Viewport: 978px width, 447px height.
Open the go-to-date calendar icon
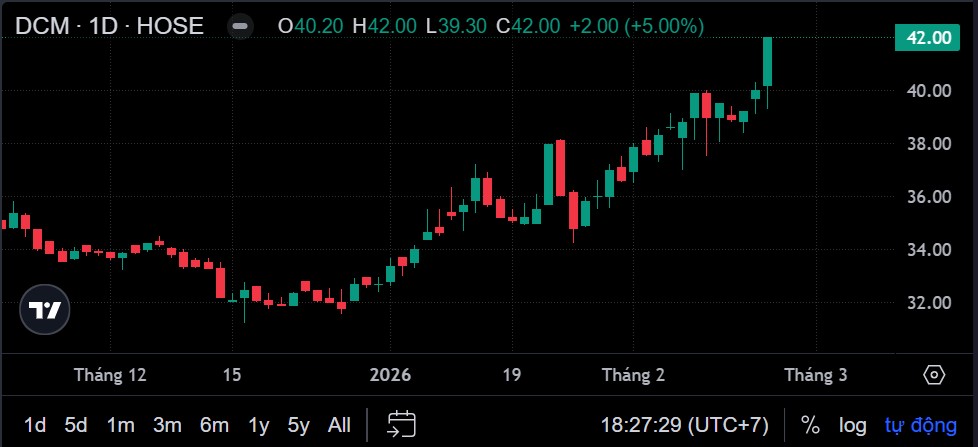point(402,424)
